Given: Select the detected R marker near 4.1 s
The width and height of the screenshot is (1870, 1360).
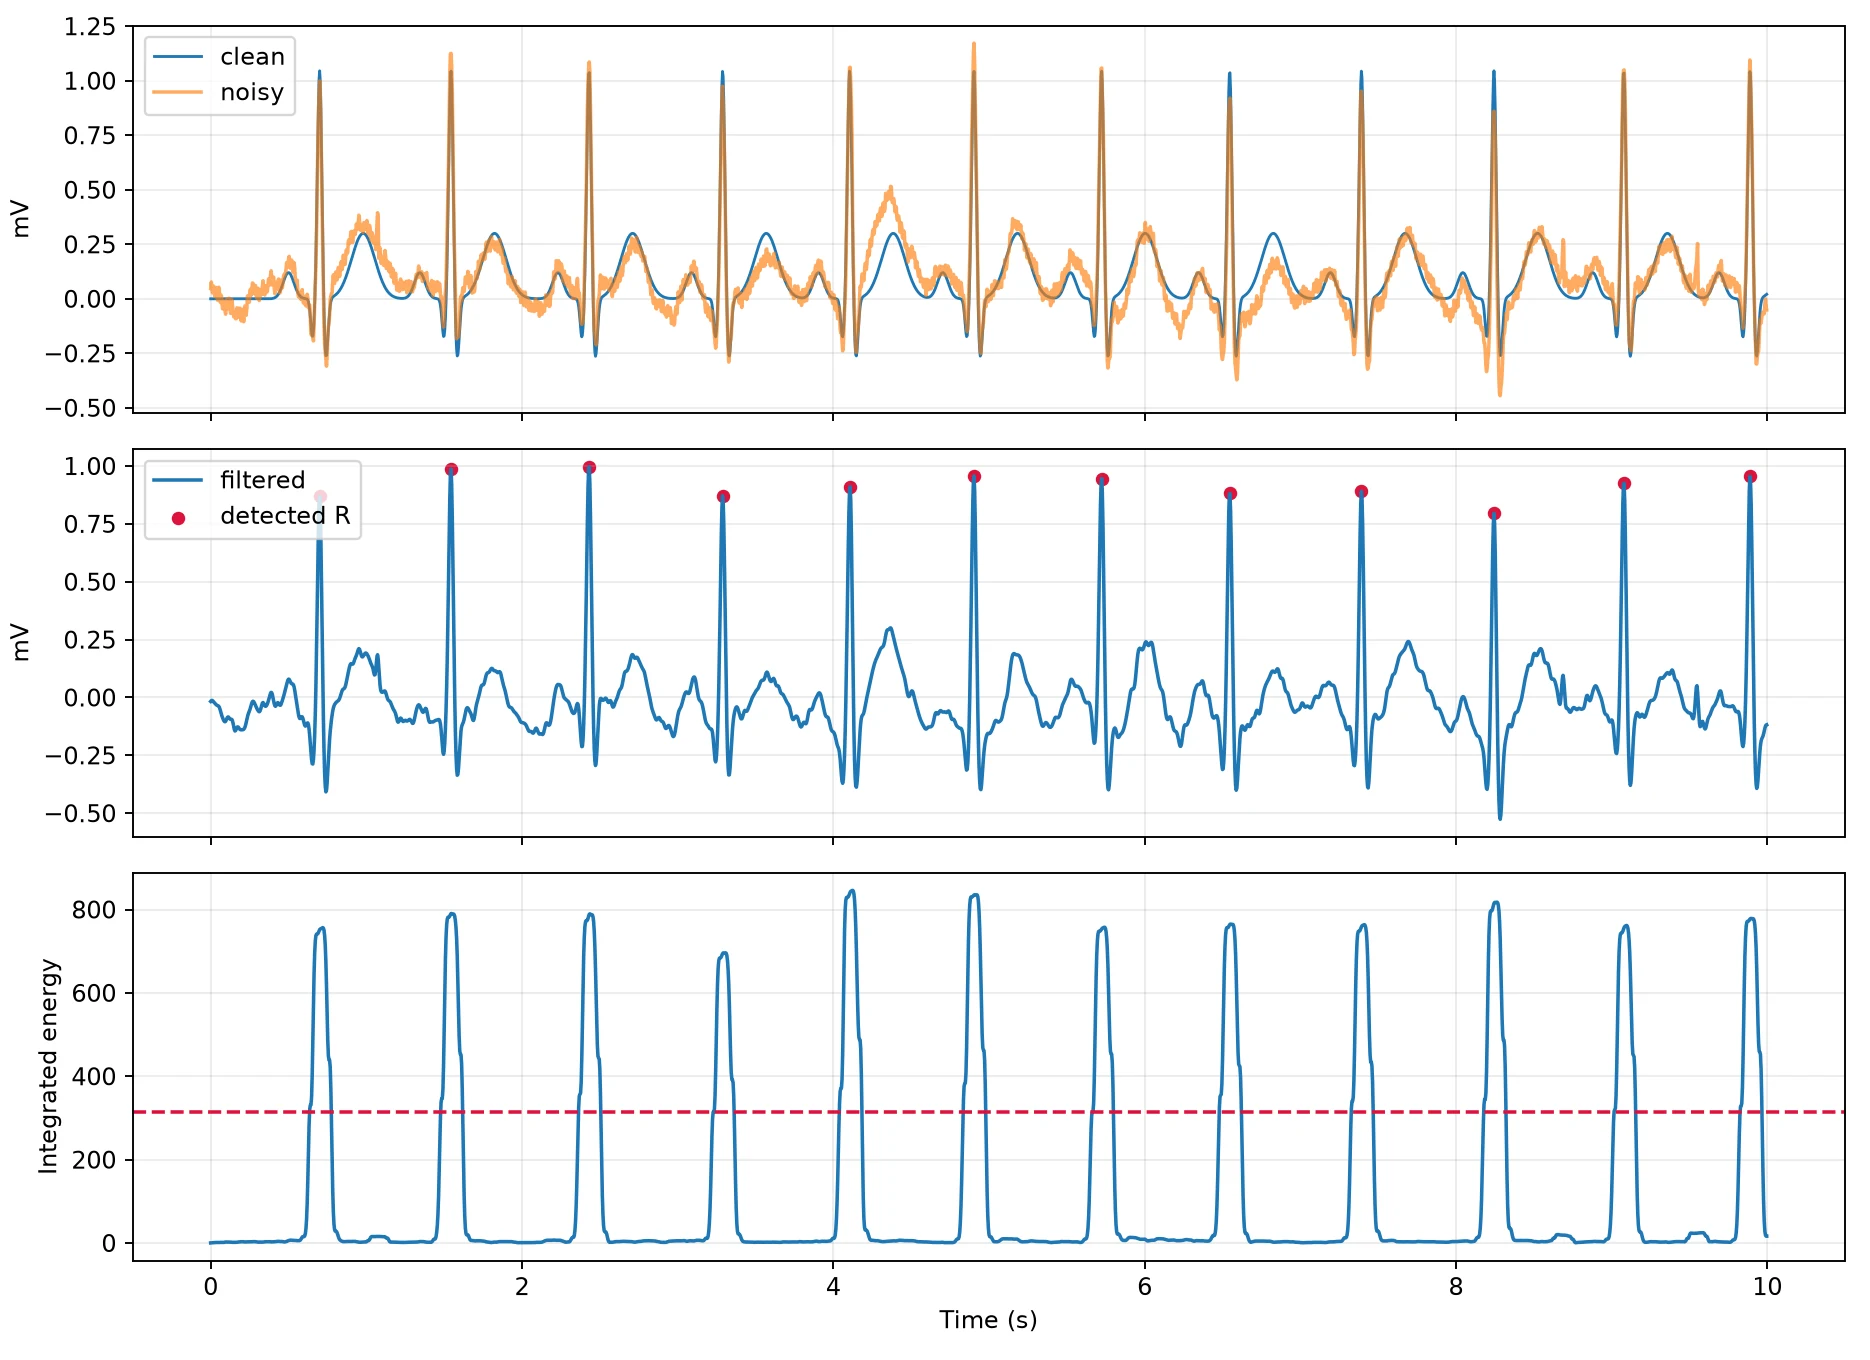Looking at the screenshot, I should (850, 487).
